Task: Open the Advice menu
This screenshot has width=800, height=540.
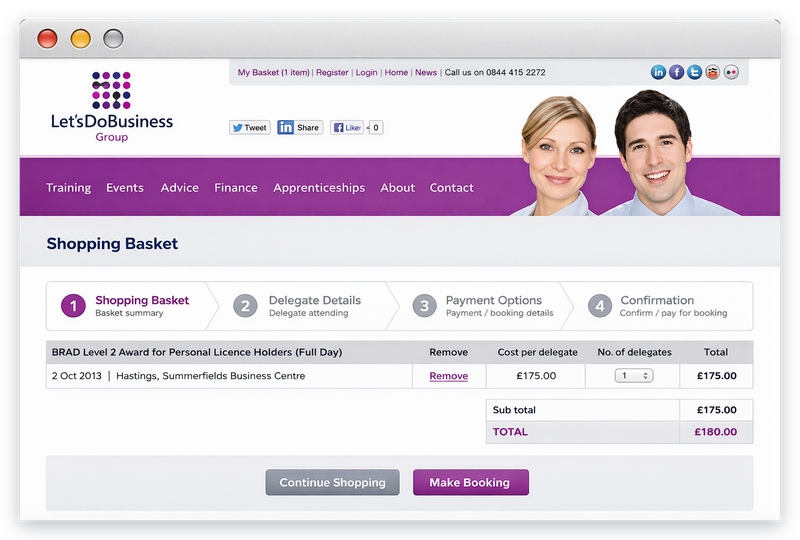Action: 180,188
